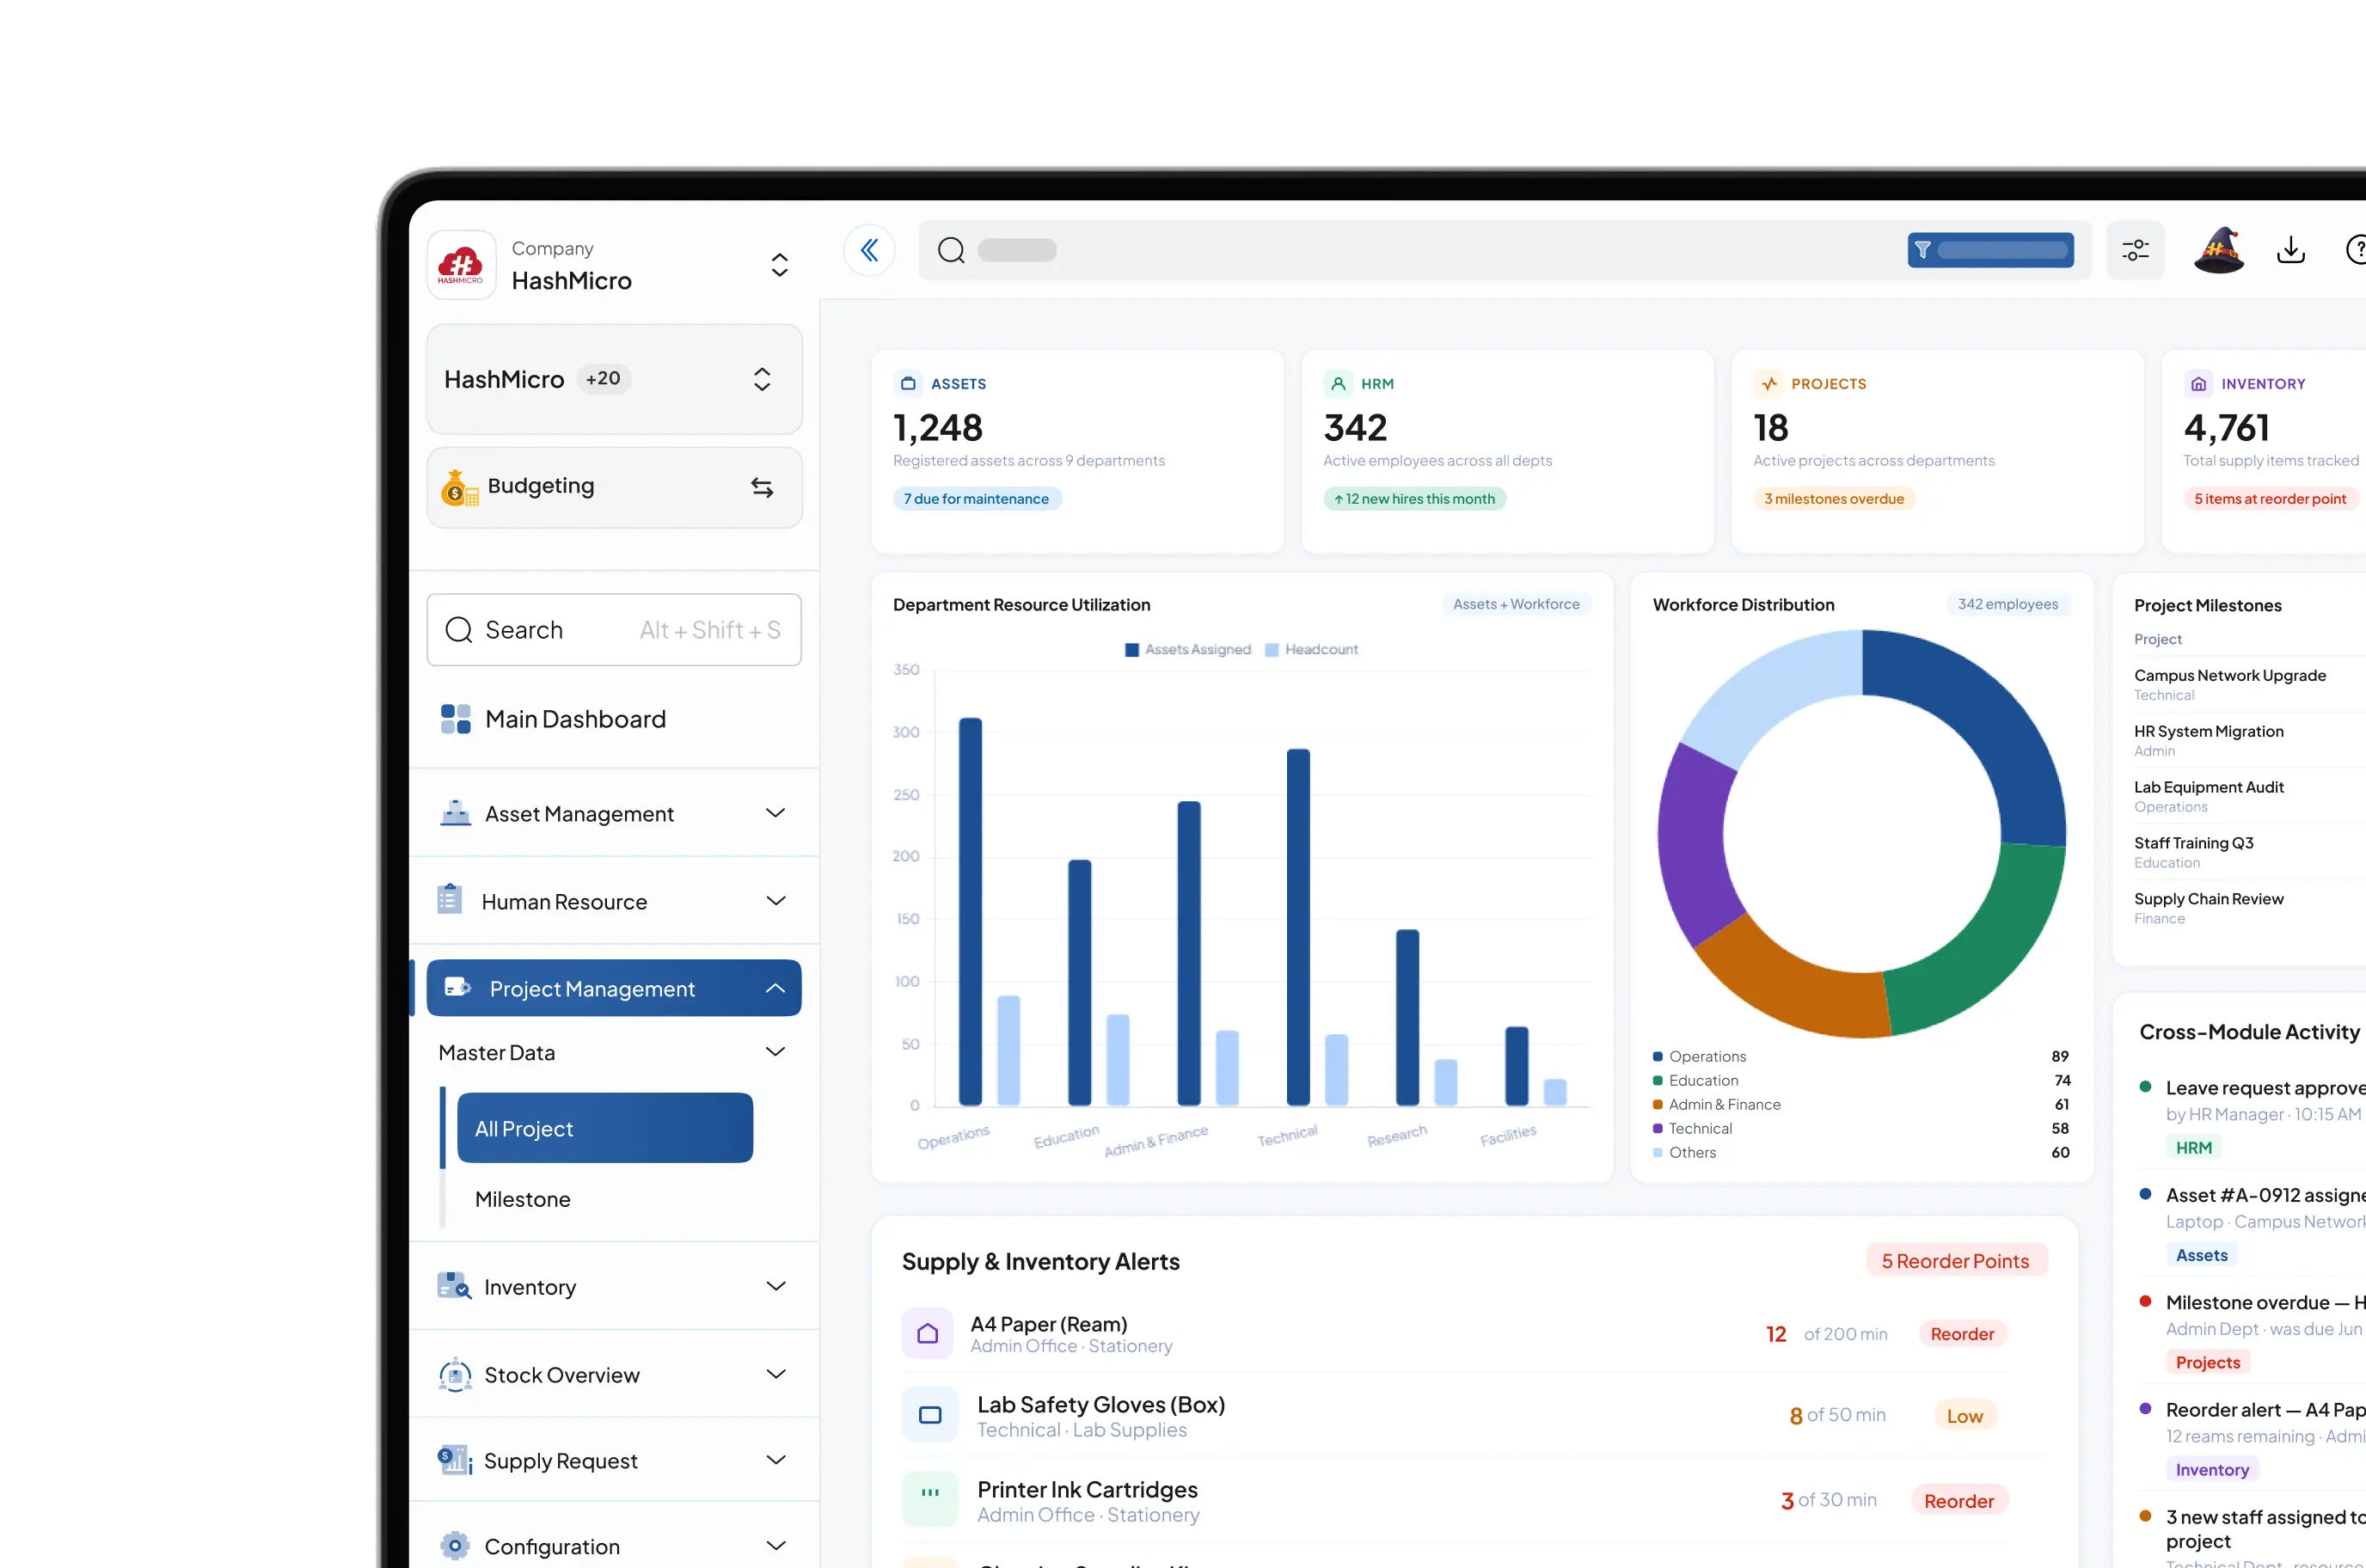2366x1568 pixels.
Task: Collapse Project Management menu chevron
Action: 775,988
